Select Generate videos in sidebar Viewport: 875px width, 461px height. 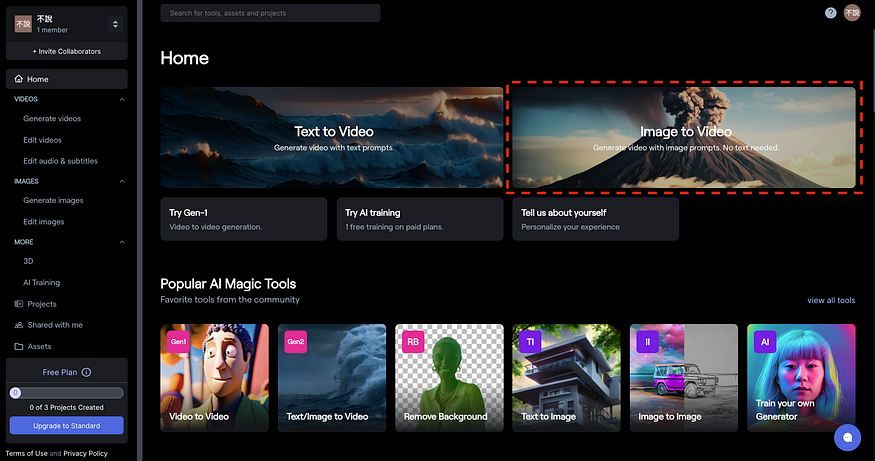[x=52, y=118]
